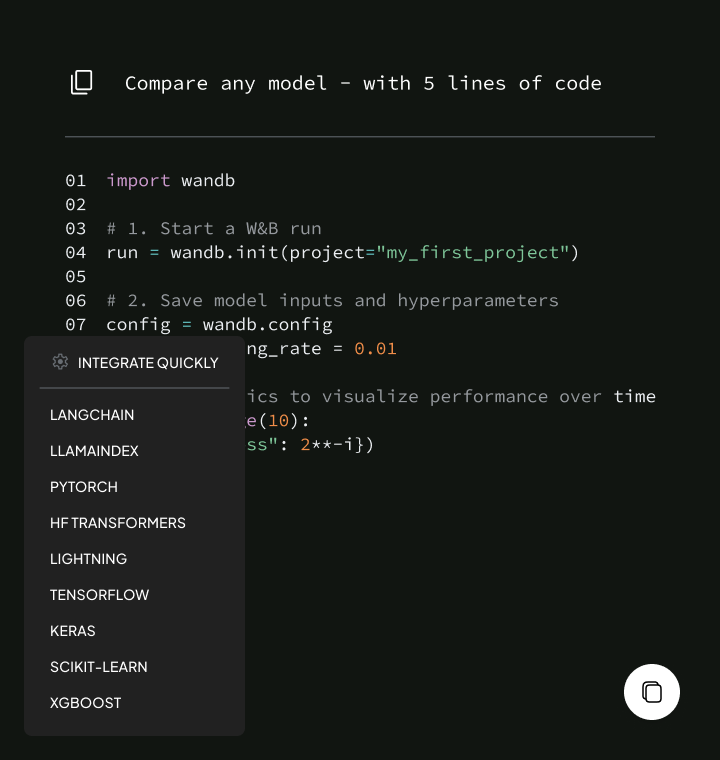Open the HF TRANSFORMERS integration

tap(118, 522)
